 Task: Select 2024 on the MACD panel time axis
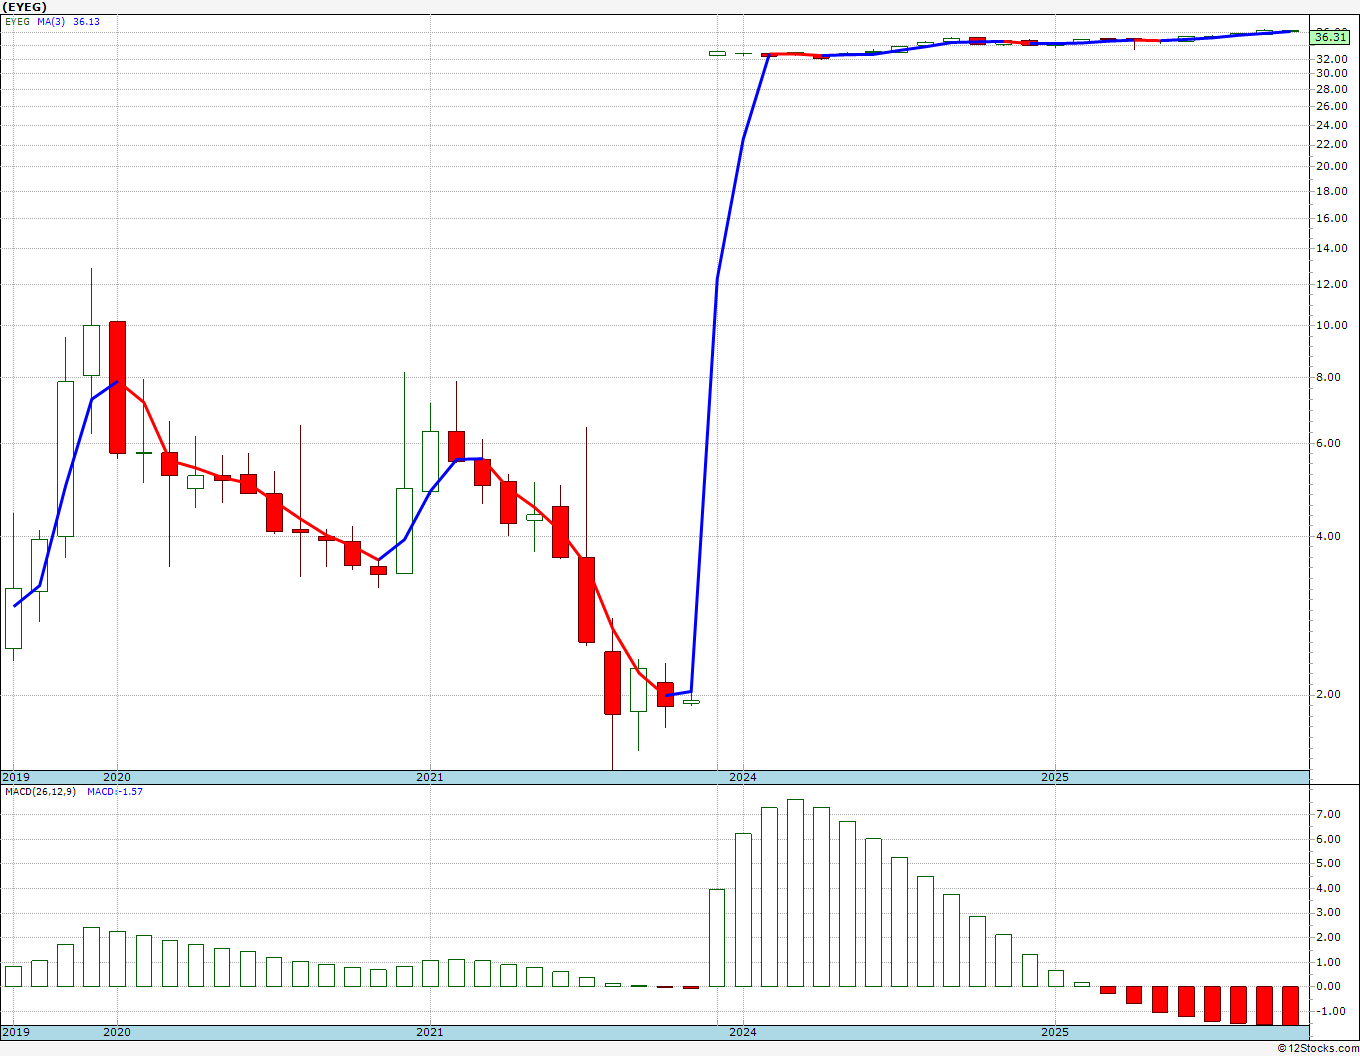pyautogui.click(x=743, y=1032)
